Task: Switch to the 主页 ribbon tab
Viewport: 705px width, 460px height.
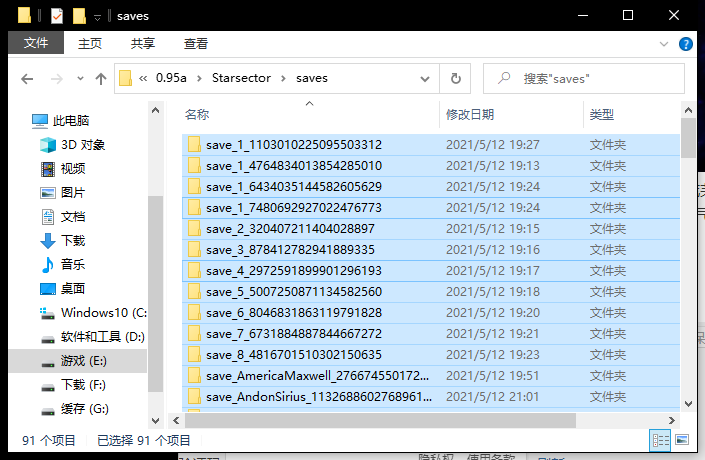Action: pos(90,44)
